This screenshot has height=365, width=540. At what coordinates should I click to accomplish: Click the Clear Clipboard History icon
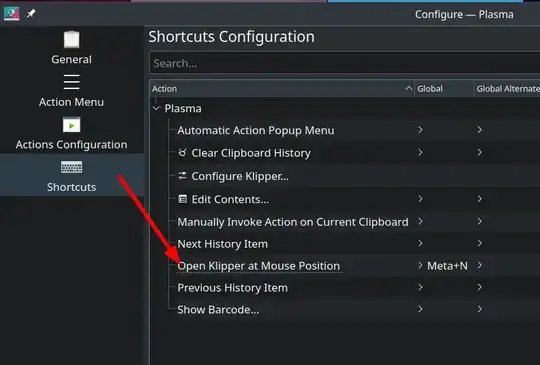click(182, 152)
